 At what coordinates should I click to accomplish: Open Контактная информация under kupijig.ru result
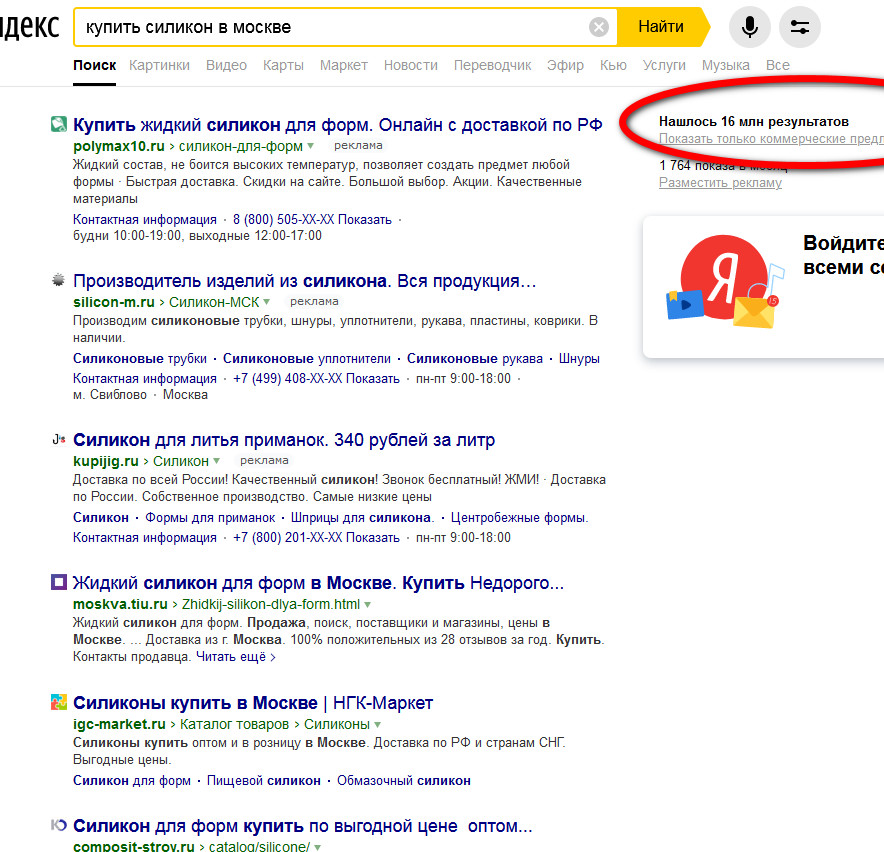144,537
